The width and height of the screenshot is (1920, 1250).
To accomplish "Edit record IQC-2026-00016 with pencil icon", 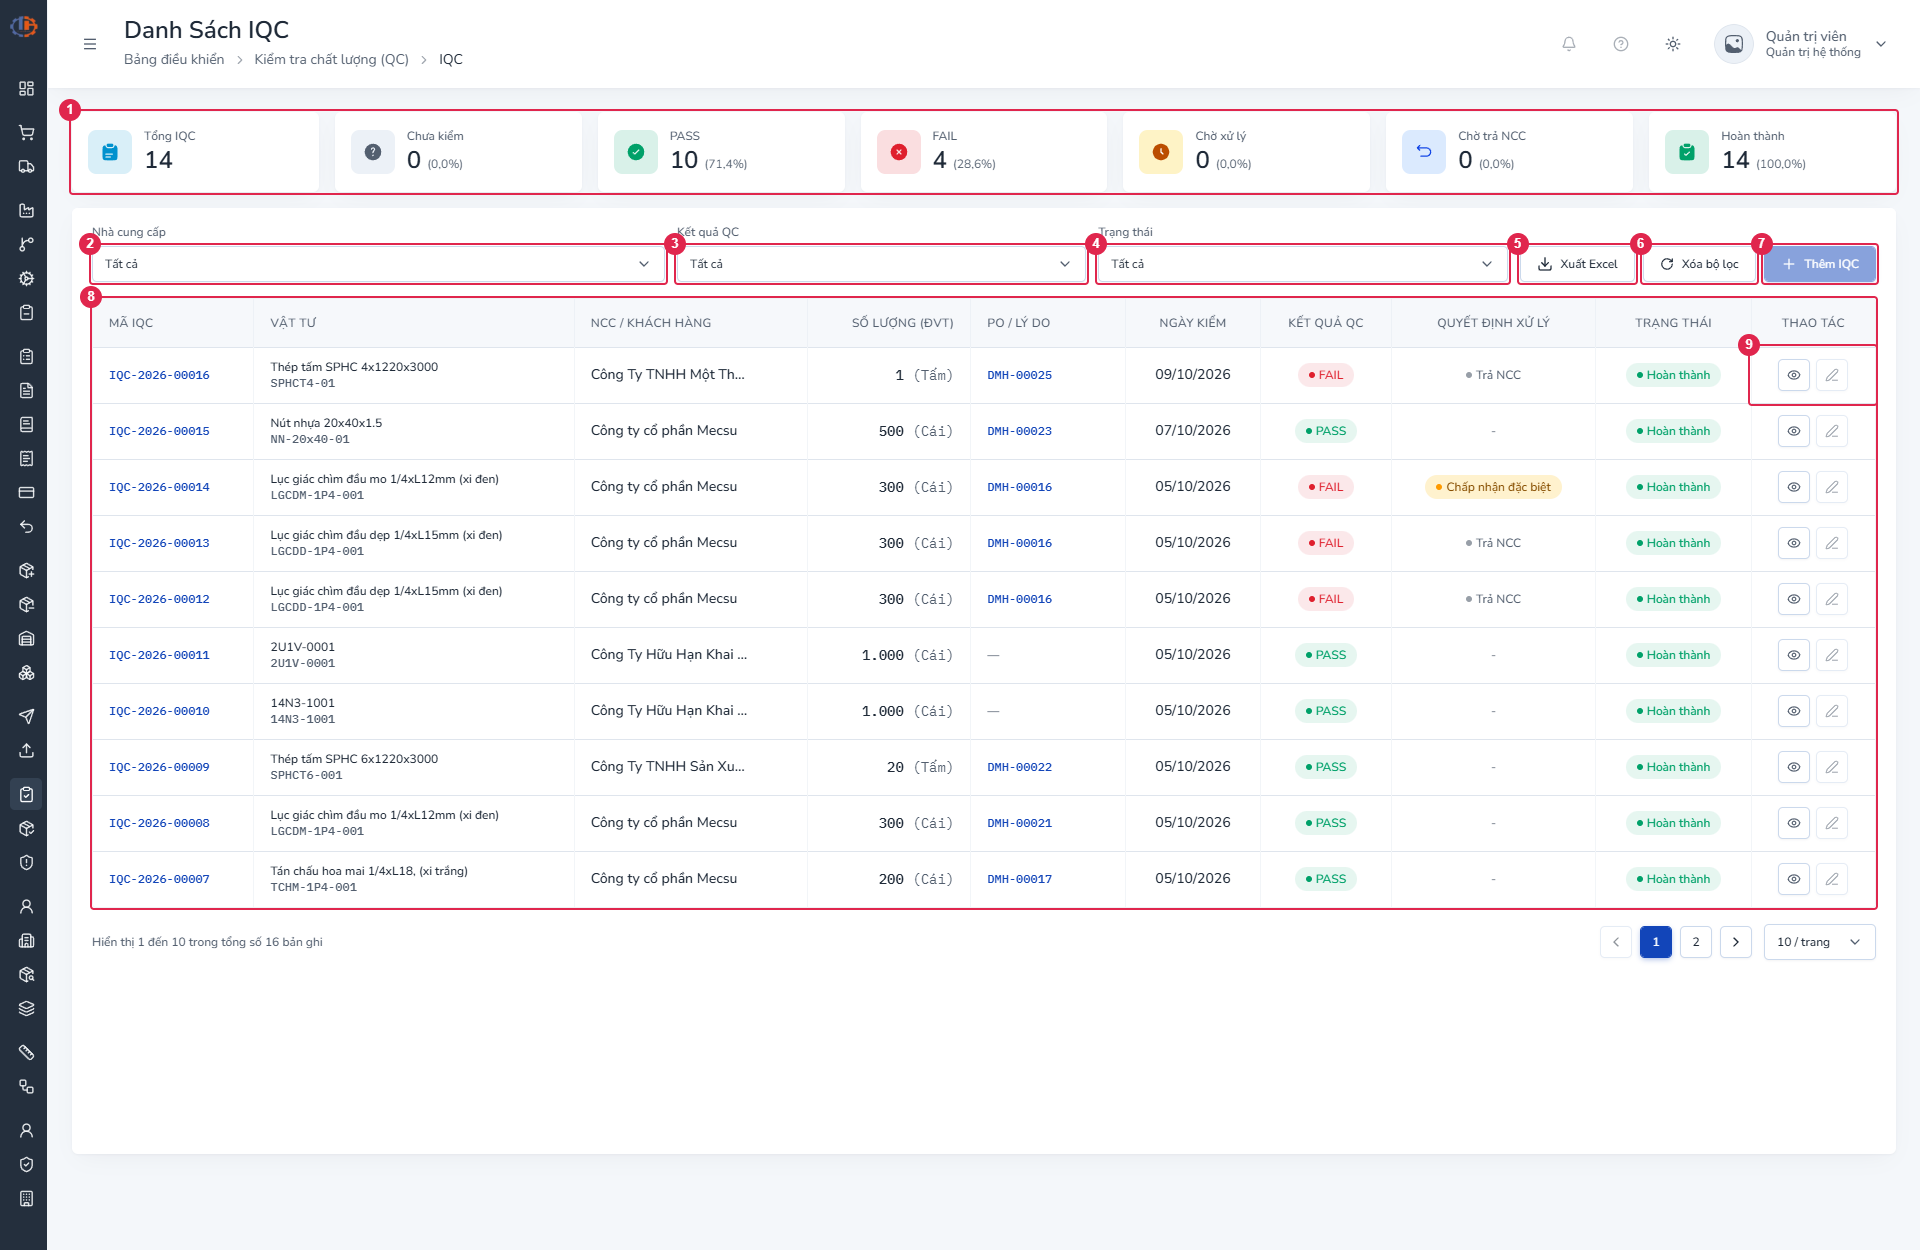I will (1832, 375).
